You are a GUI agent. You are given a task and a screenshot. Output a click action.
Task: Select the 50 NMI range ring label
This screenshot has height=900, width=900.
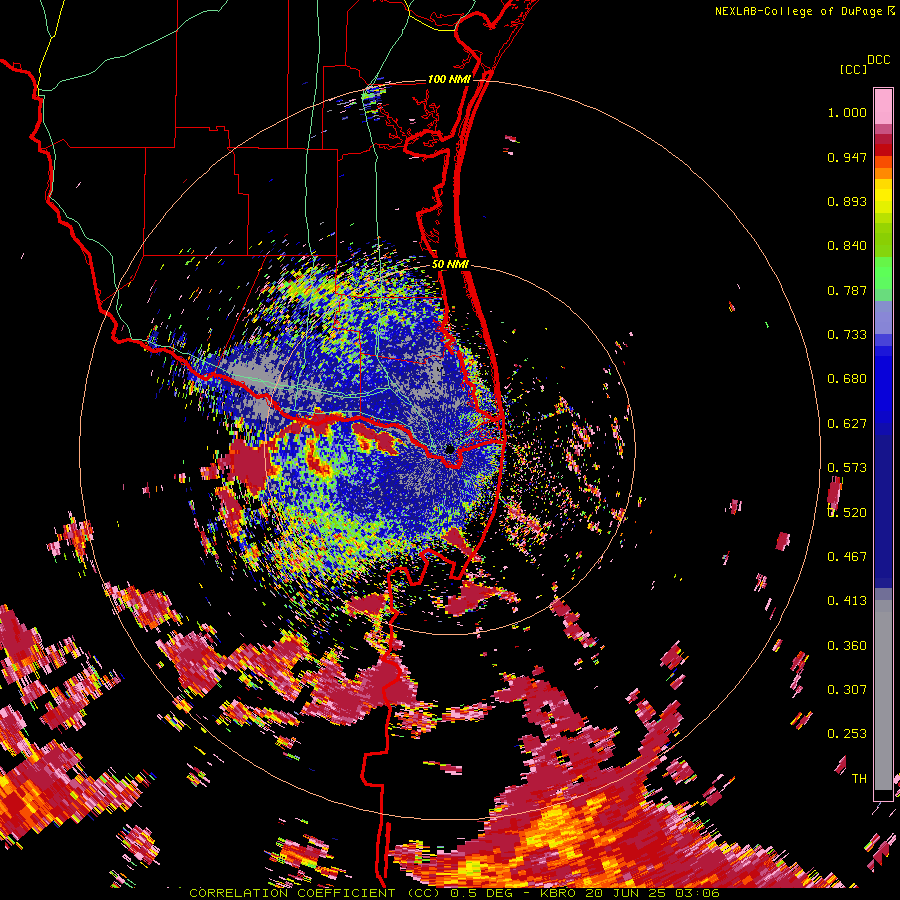tap(450, 265)
